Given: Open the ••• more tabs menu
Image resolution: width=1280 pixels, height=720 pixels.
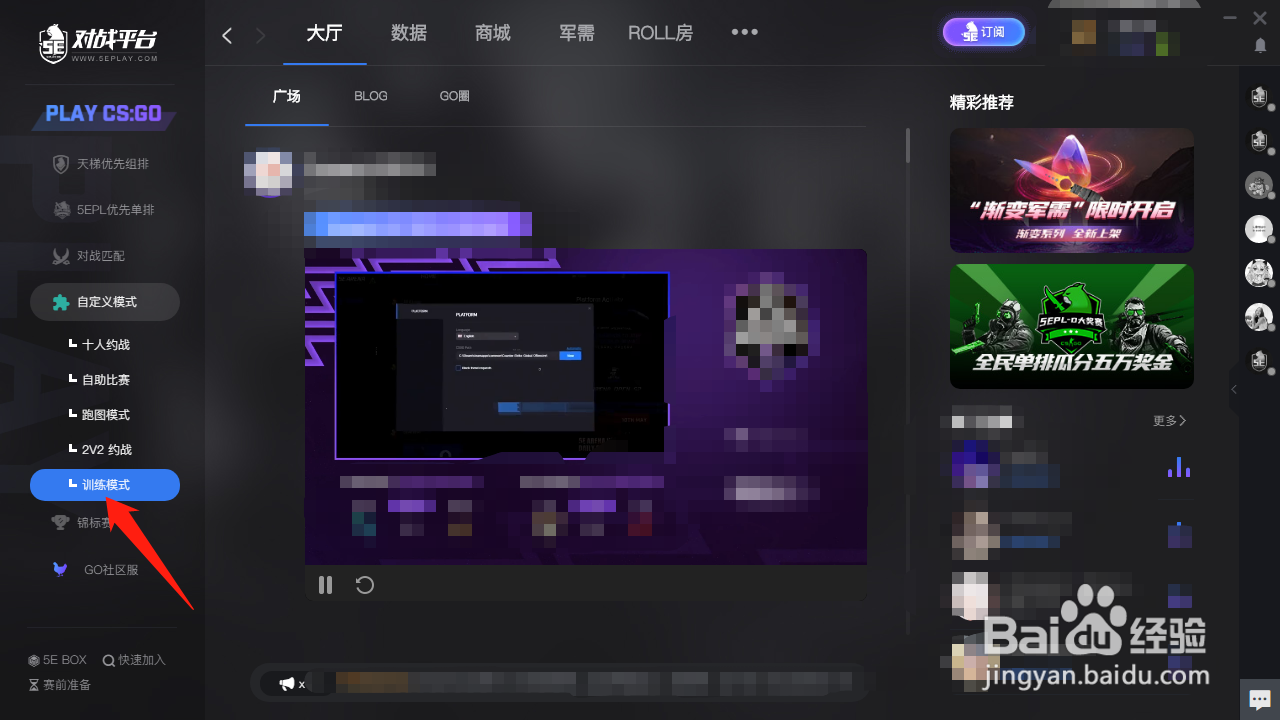Looking at the screenshot, I should pos(744,32).
